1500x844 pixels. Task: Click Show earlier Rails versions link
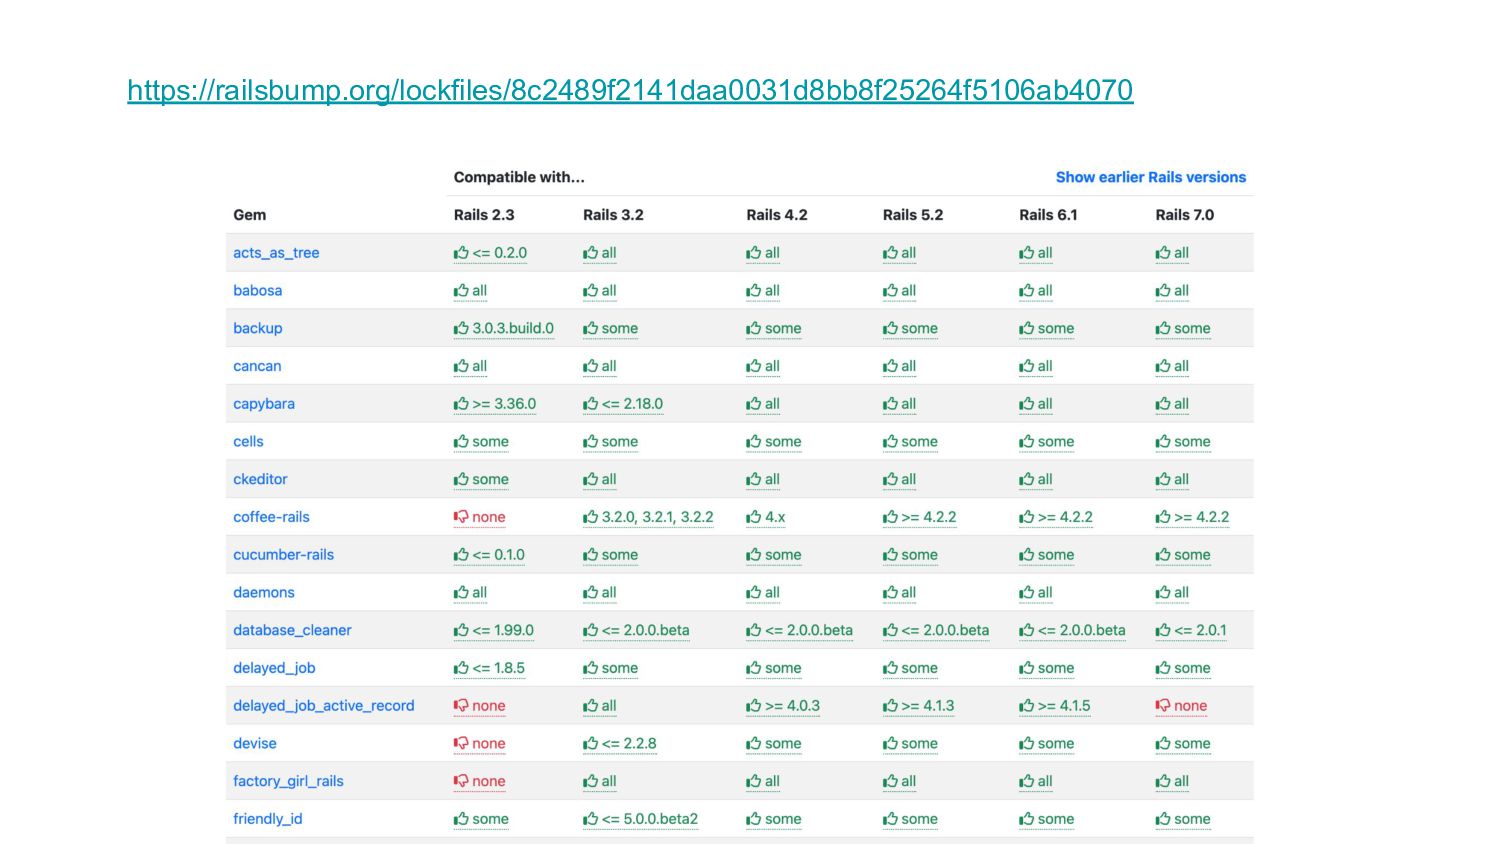[x=1151, y=177]
